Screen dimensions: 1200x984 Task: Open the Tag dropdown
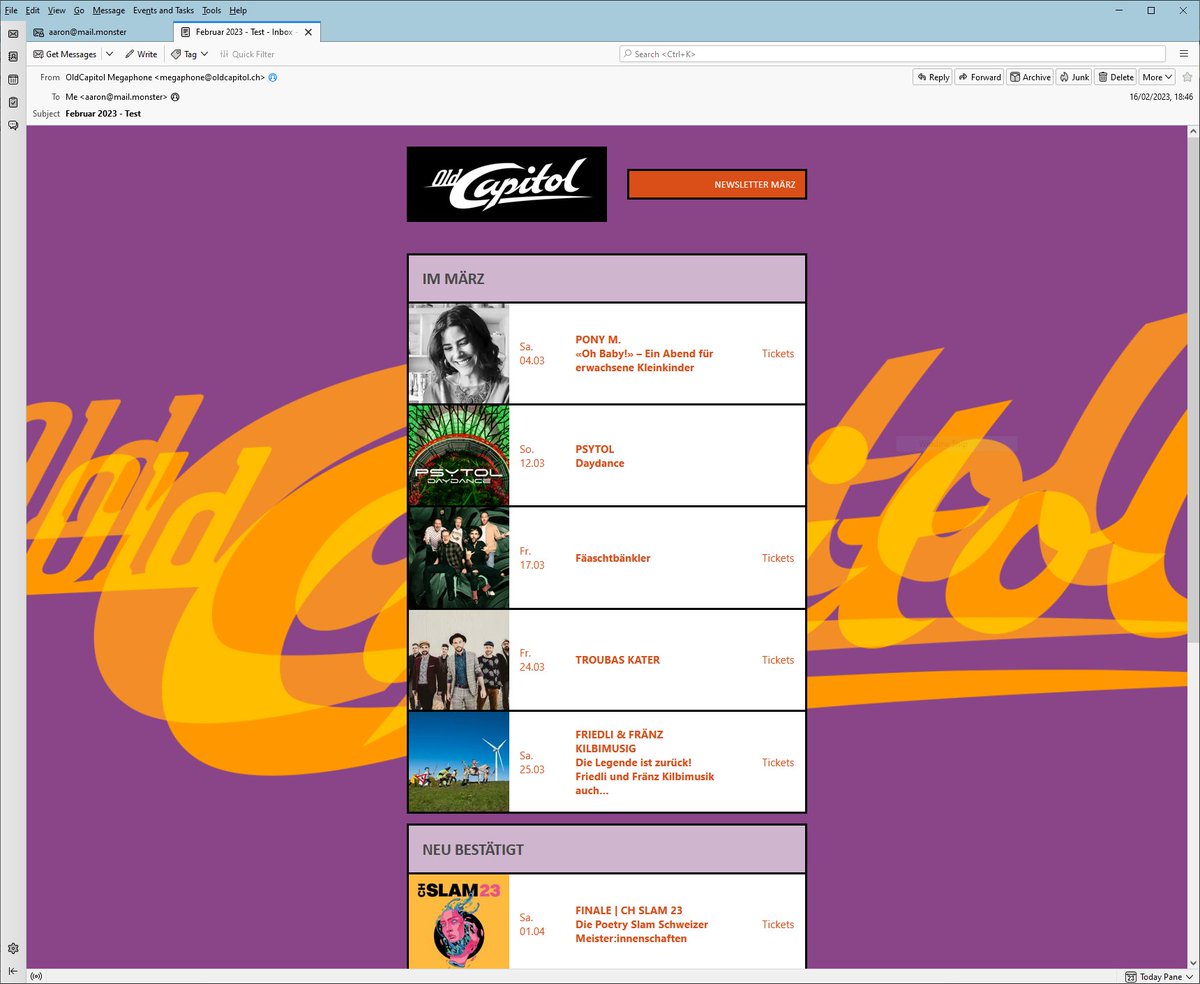(x=189, y=54)
